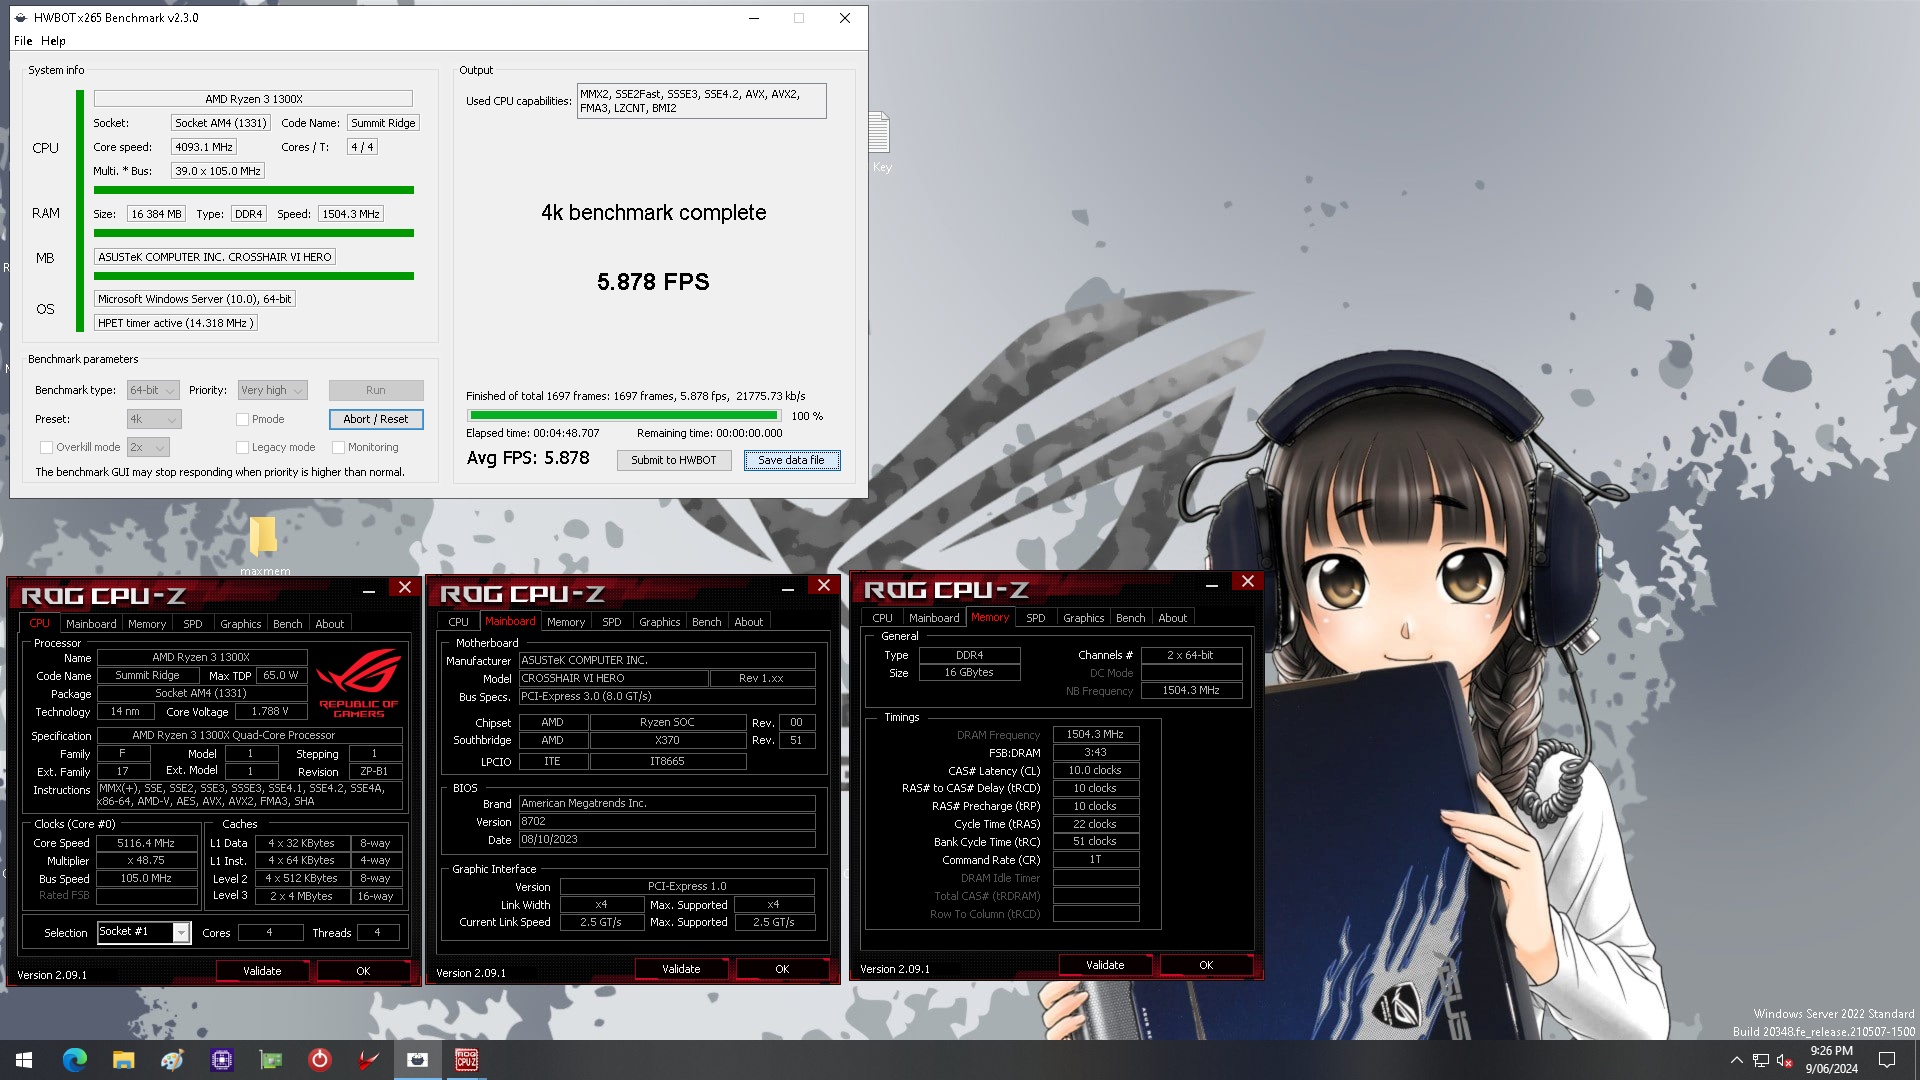This screenshot has height=1080, width=1920.
Task: Open the green graphics card app in taskbar
Action: pyautogui.click(x=270, y=1060)
